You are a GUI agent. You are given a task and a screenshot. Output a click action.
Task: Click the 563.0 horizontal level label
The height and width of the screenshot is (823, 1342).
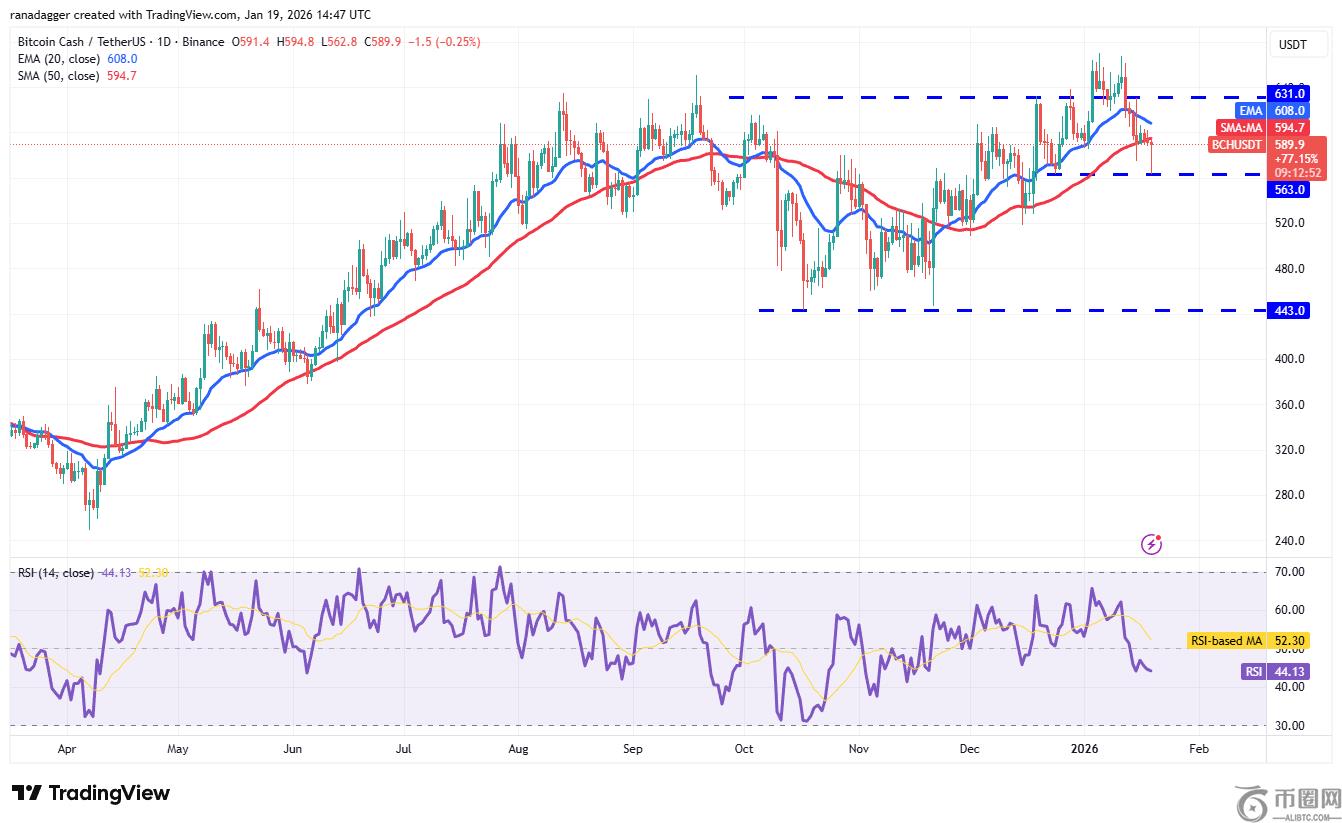(1289, 190)
